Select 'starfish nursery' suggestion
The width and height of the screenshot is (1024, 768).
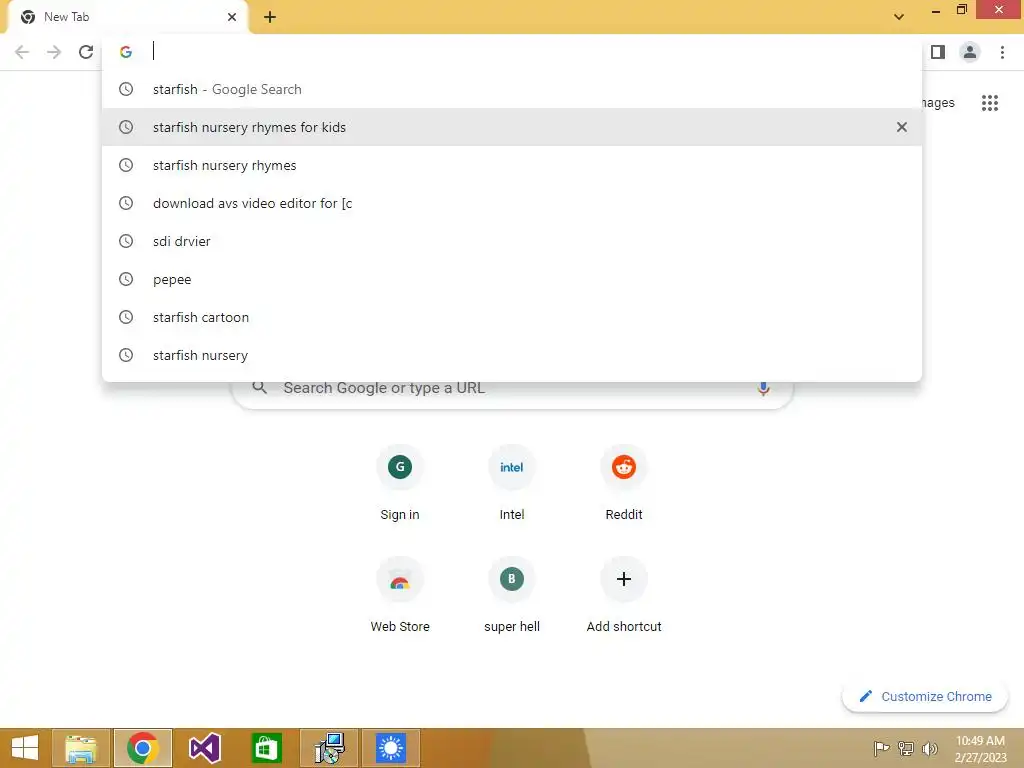512,355
